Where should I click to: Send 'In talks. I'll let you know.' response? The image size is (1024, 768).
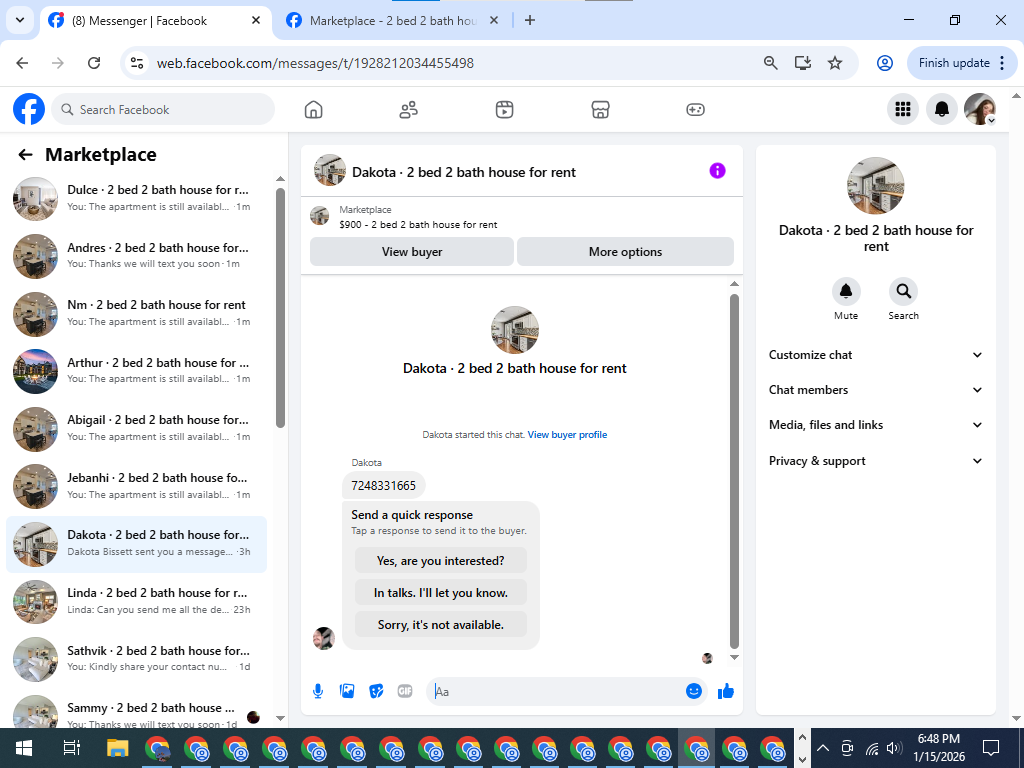pos(441,593)
